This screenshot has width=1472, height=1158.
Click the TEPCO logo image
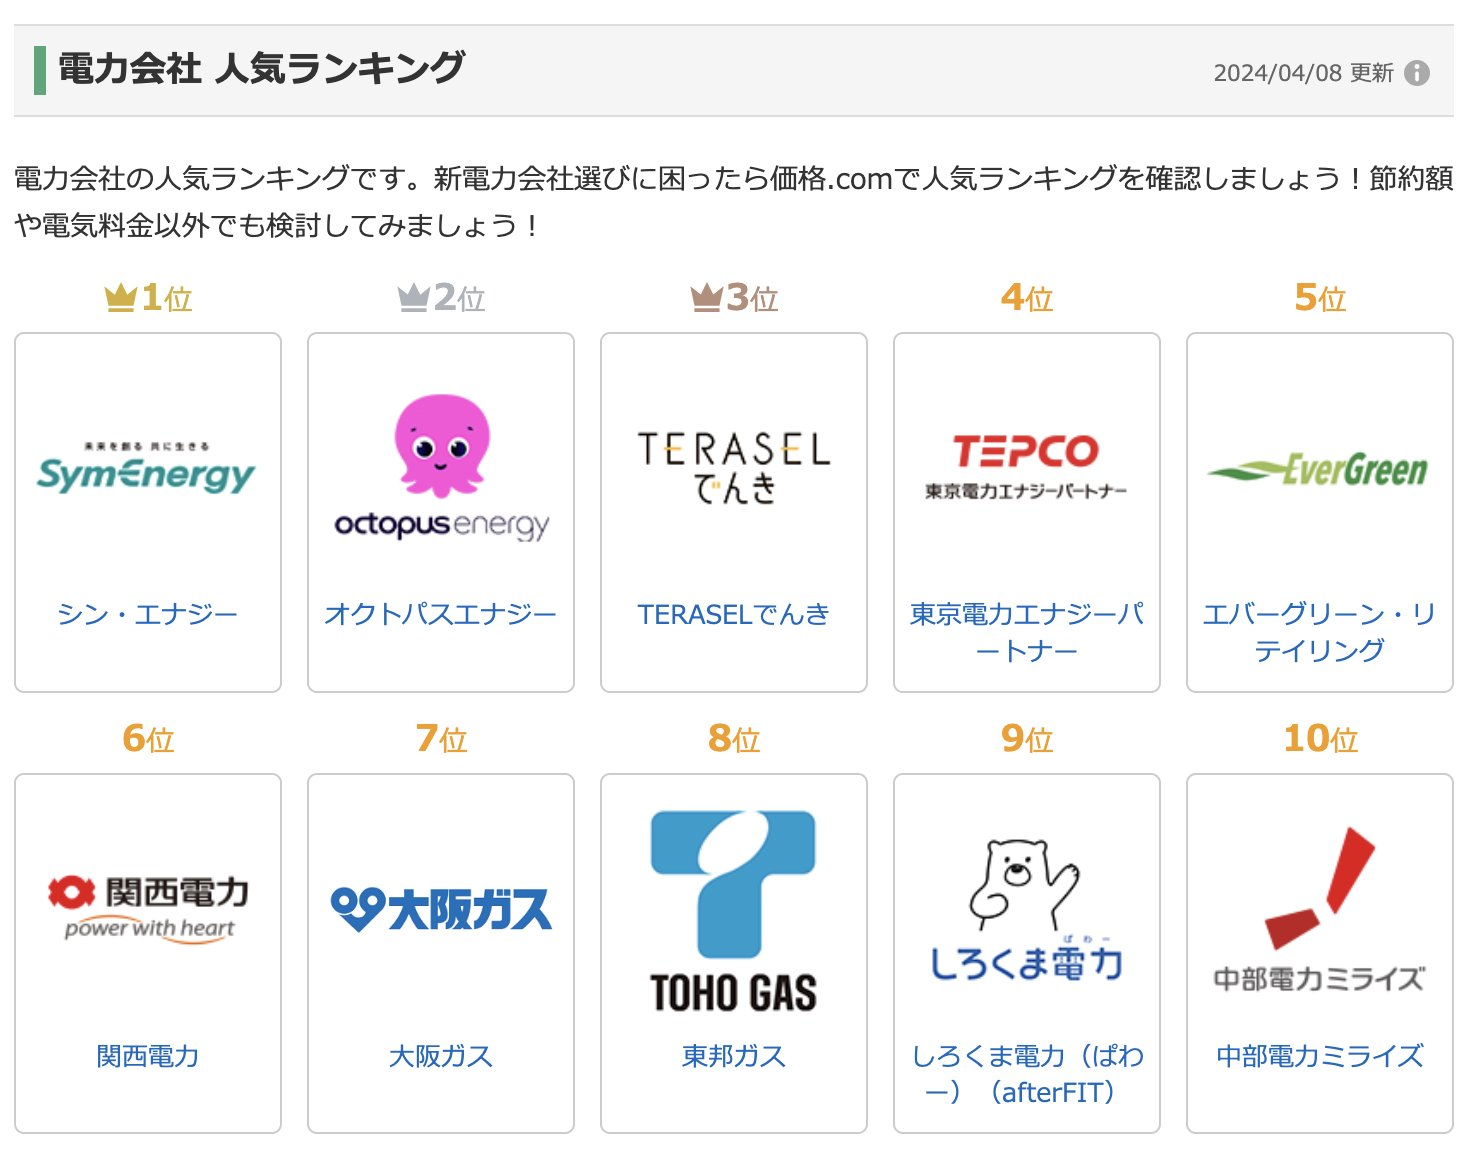click(x=1026, y=467)
